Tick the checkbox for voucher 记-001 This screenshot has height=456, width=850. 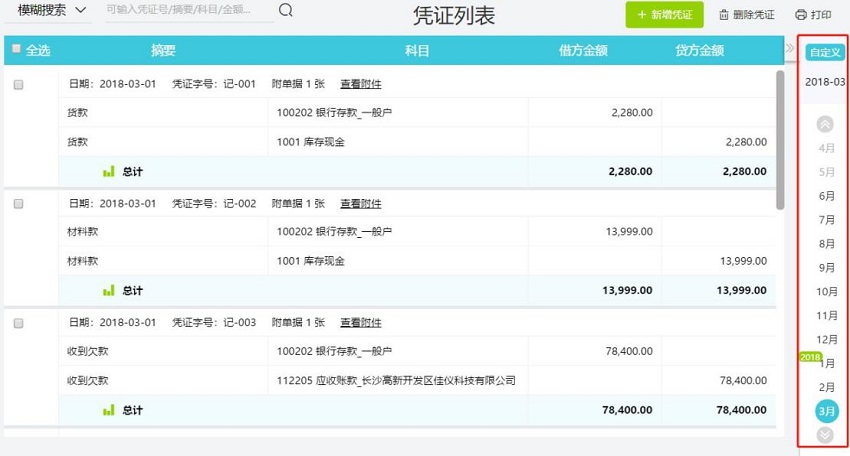pyautogui.click(x=18, y=85)
